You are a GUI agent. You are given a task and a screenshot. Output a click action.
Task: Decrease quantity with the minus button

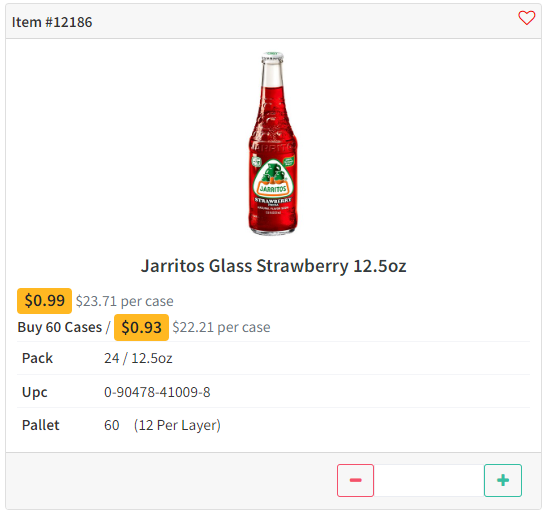click(355, 480)
